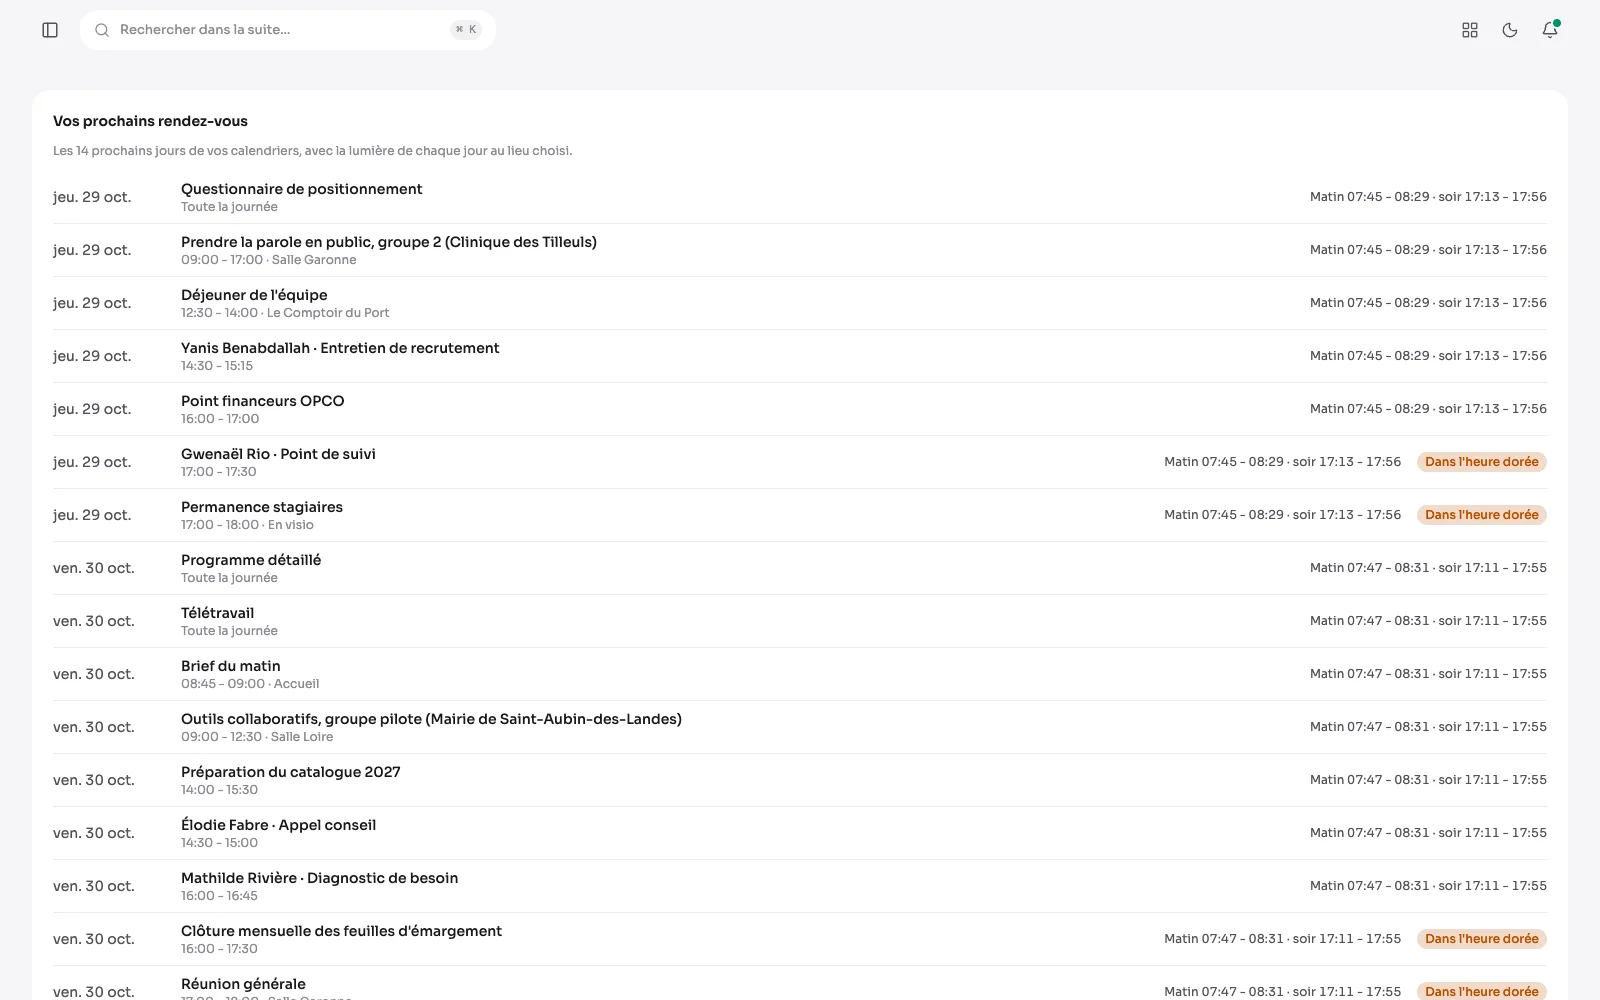Click the "09:00 – 12:30 · Salle Loire" detail
Image resolution: width=1600 pixels, height=1000 pixels.
tap(257, 737)
